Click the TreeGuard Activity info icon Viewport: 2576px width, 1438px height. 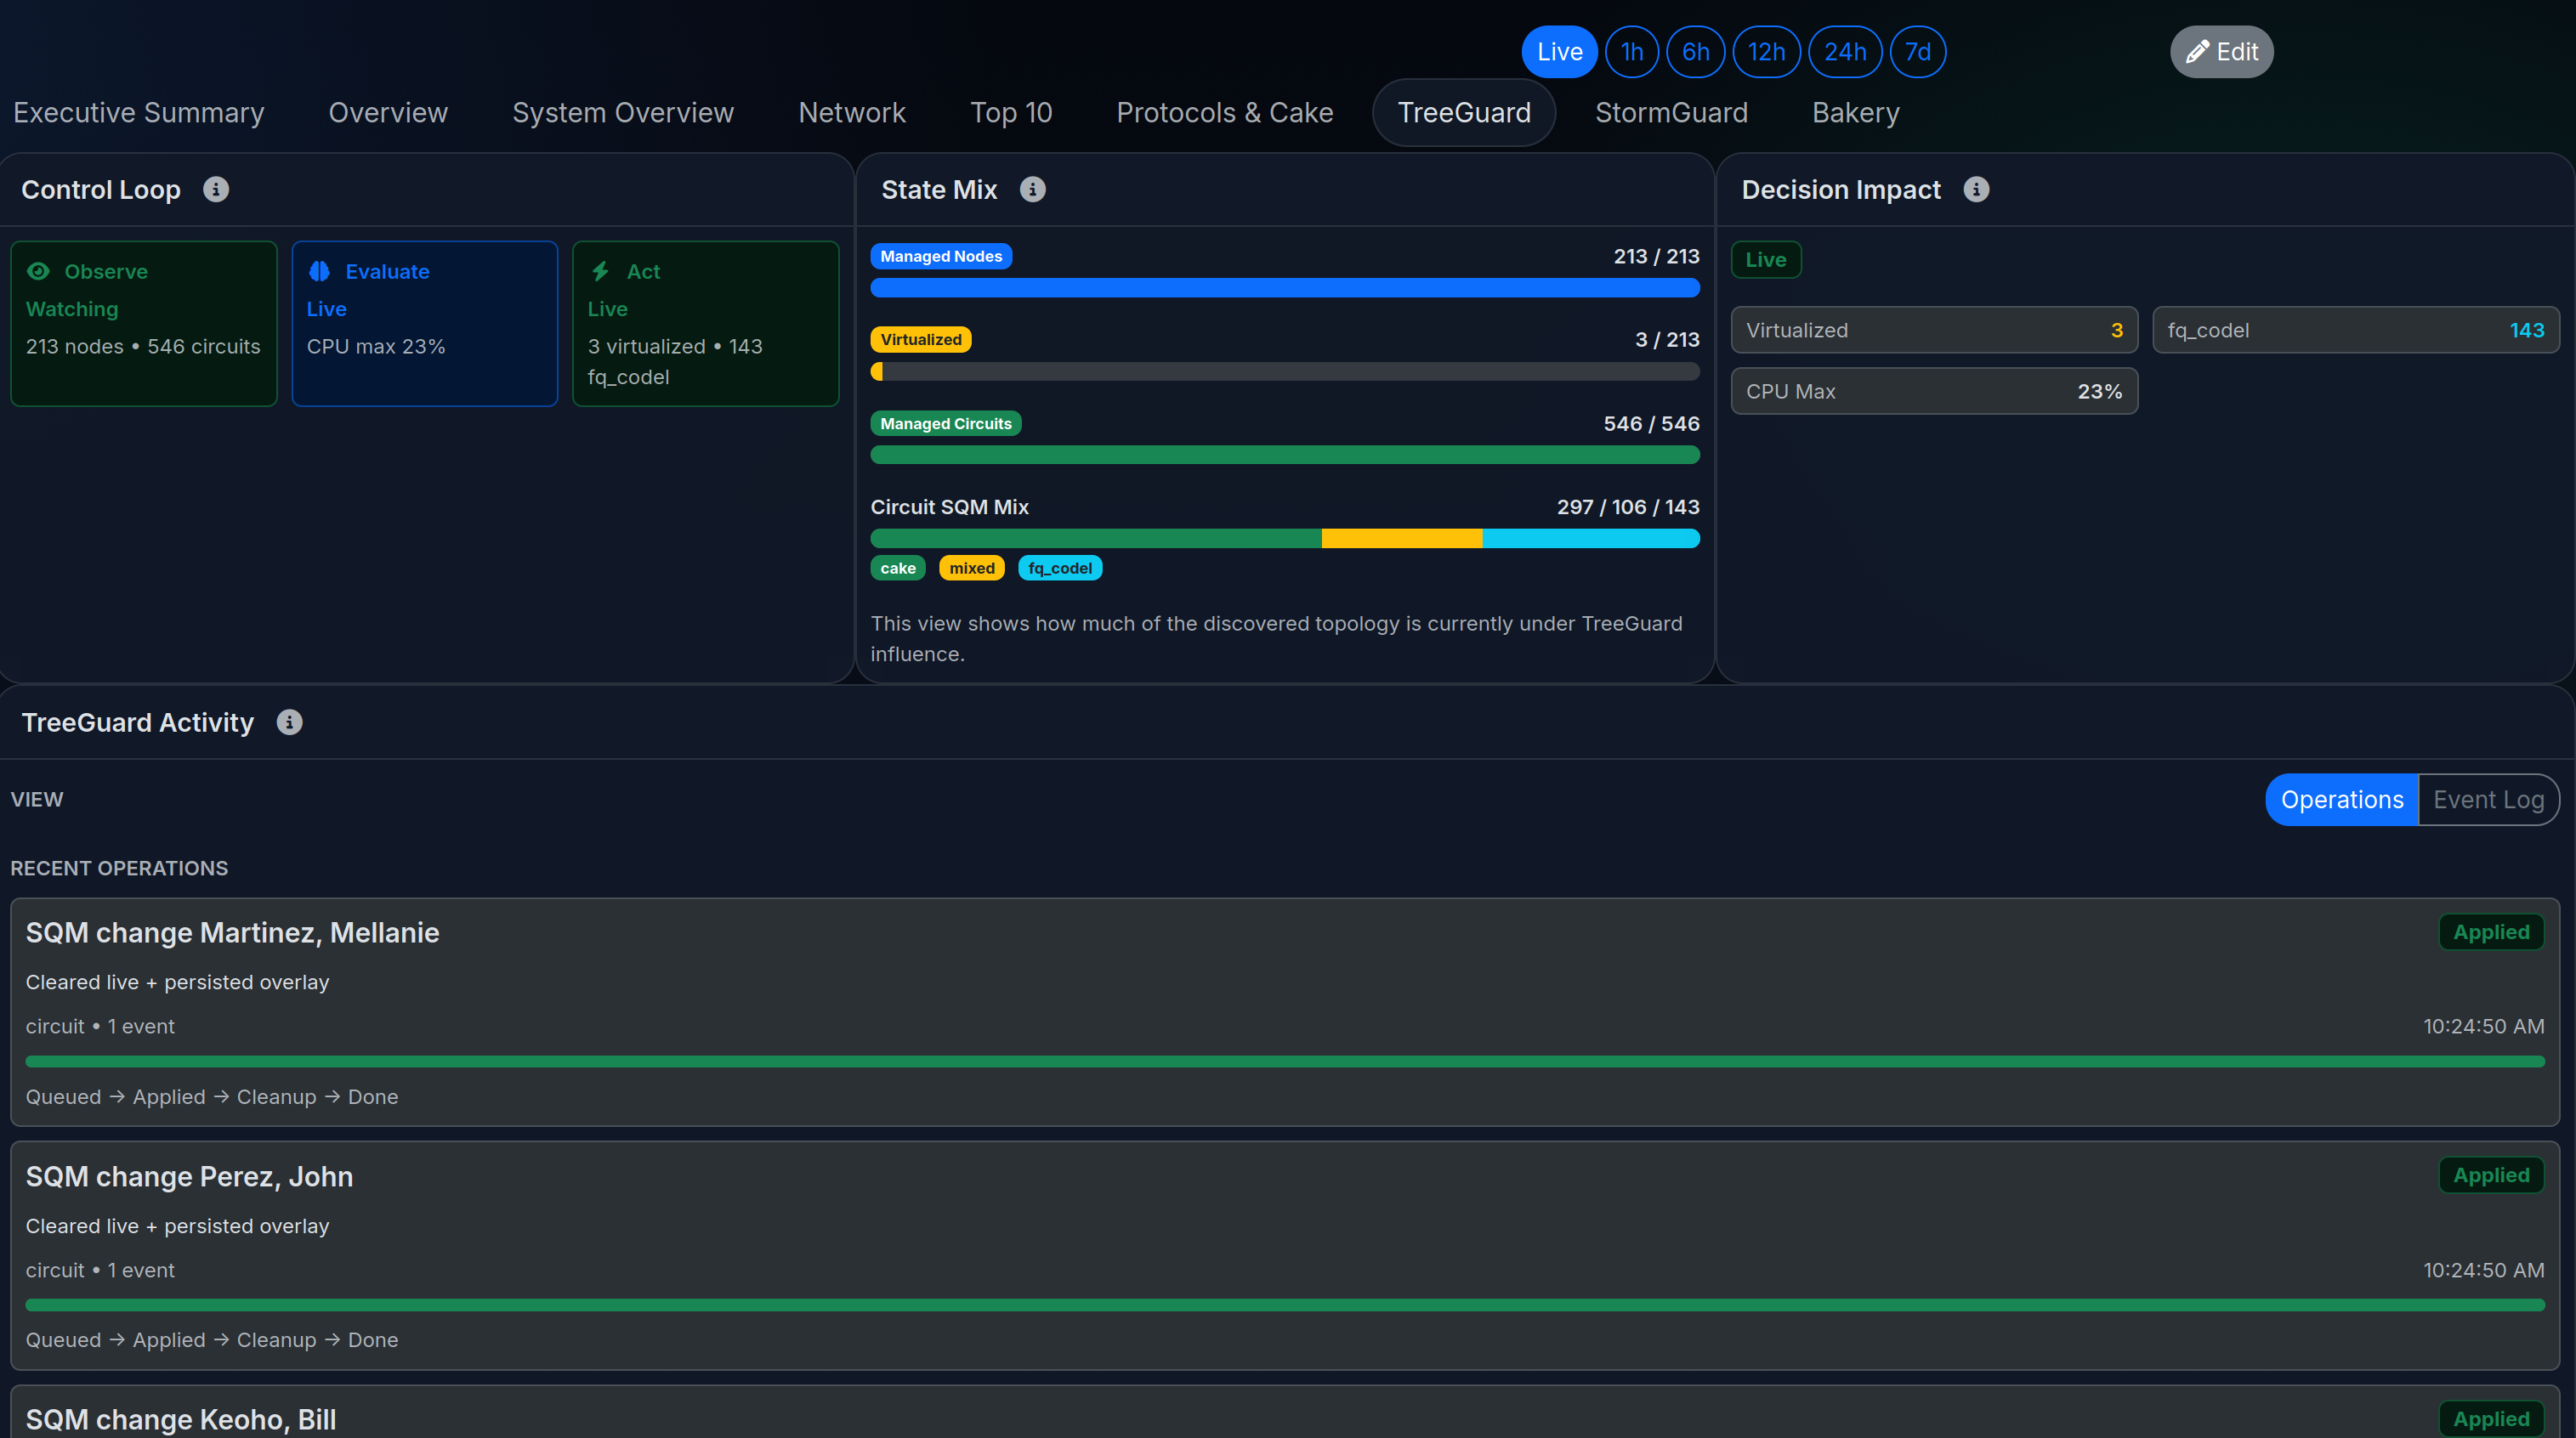coord(290,722)
